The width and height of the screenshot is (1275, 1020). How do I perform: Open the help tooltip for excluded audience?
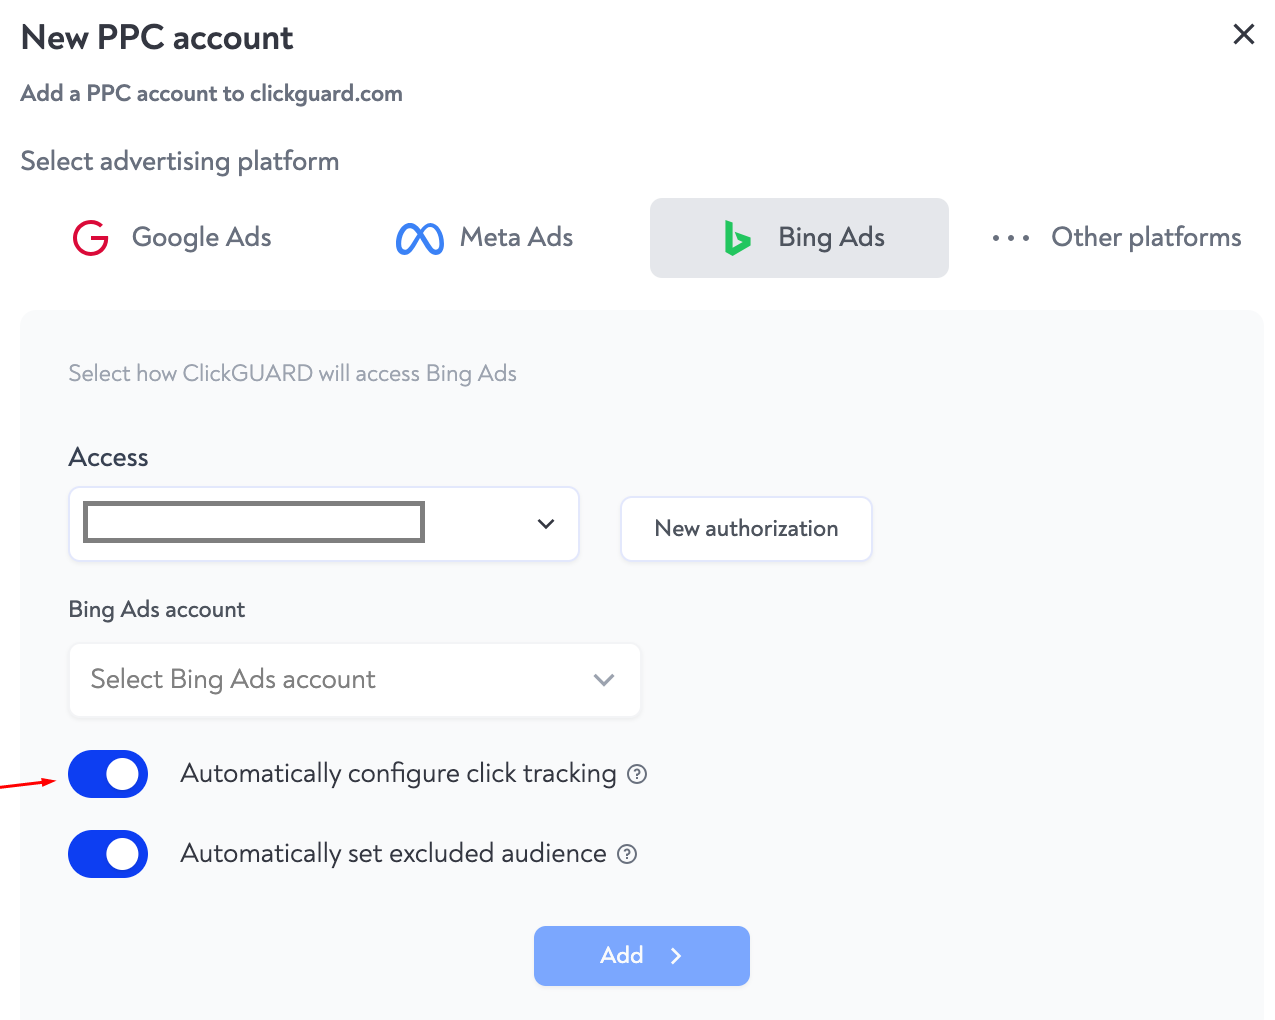(x=627, y=854)
